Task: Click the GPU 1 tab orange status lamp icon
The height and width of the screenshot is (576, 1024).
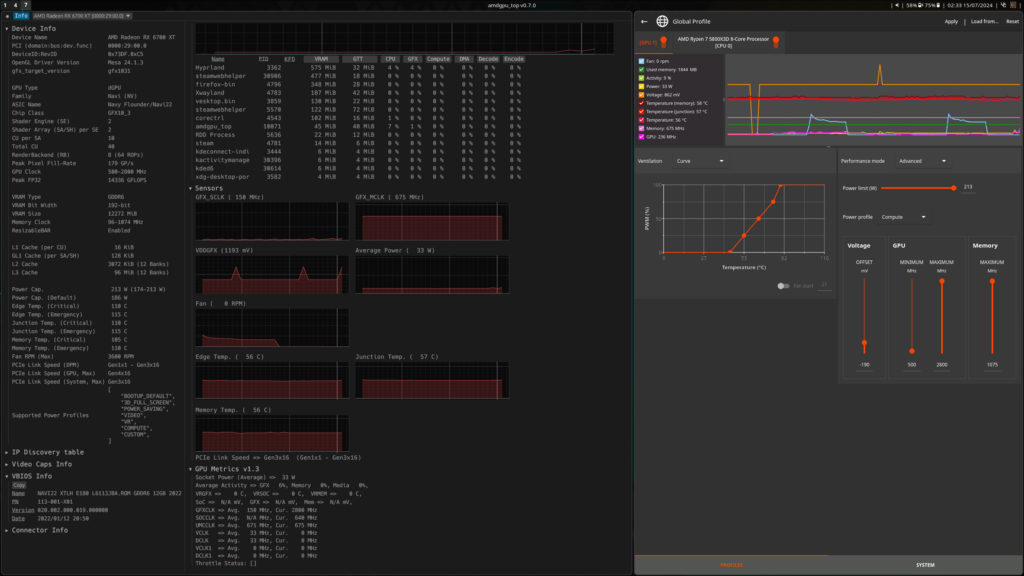Action: 664,42
